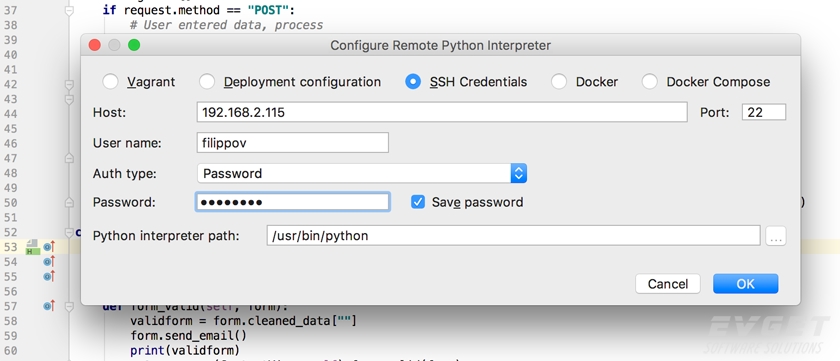Toggle the Save password checkbox
This screenshot has width=840, height=361.
click(418, 202)
